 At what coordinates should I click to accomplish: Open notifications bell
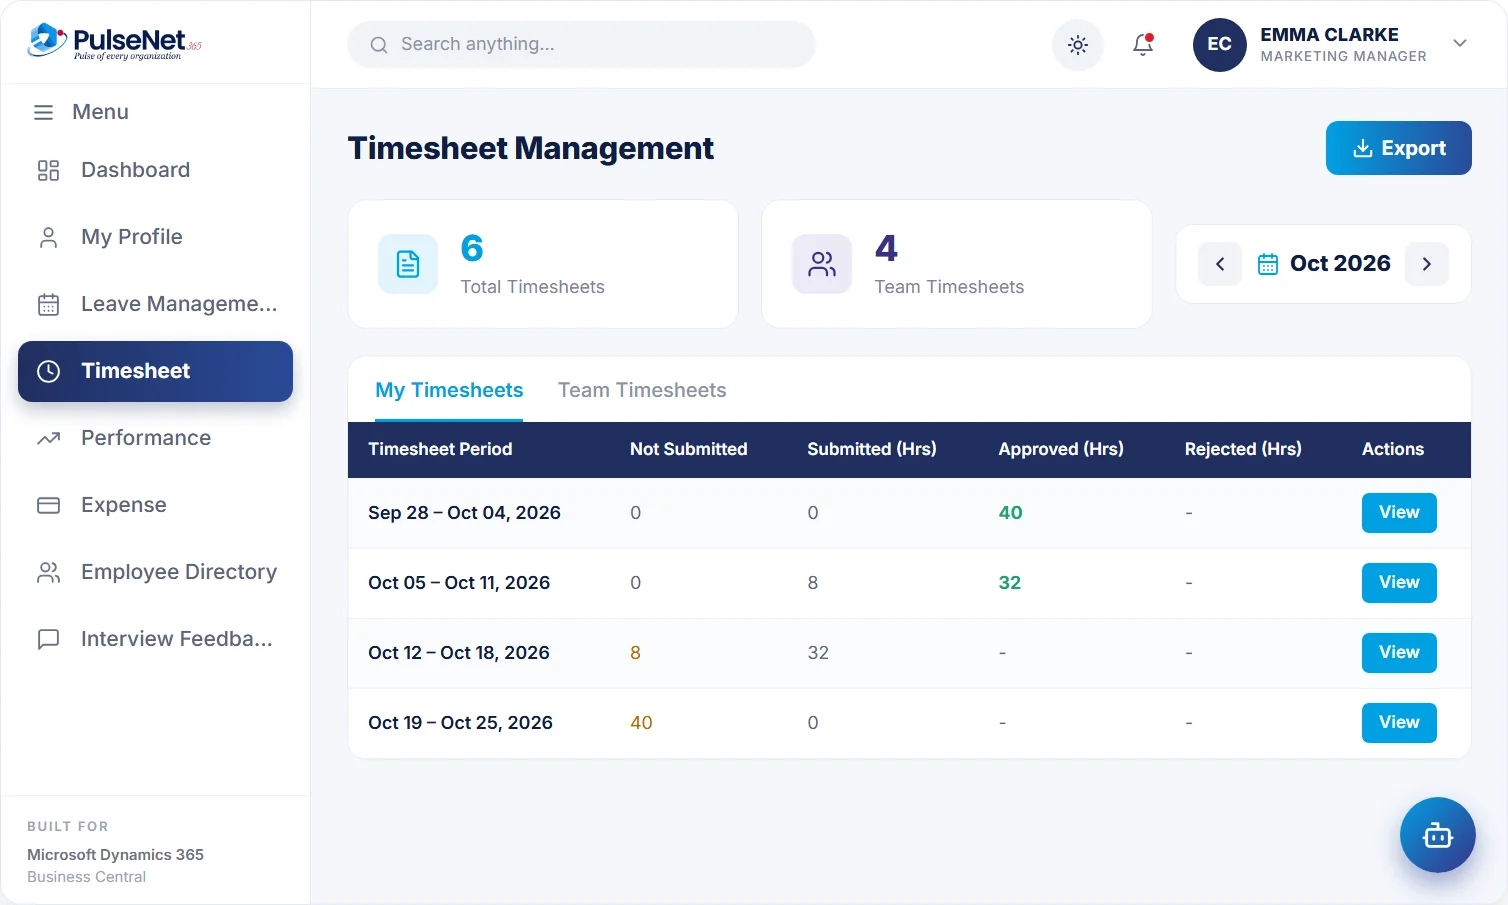[x=1143, y=44]
